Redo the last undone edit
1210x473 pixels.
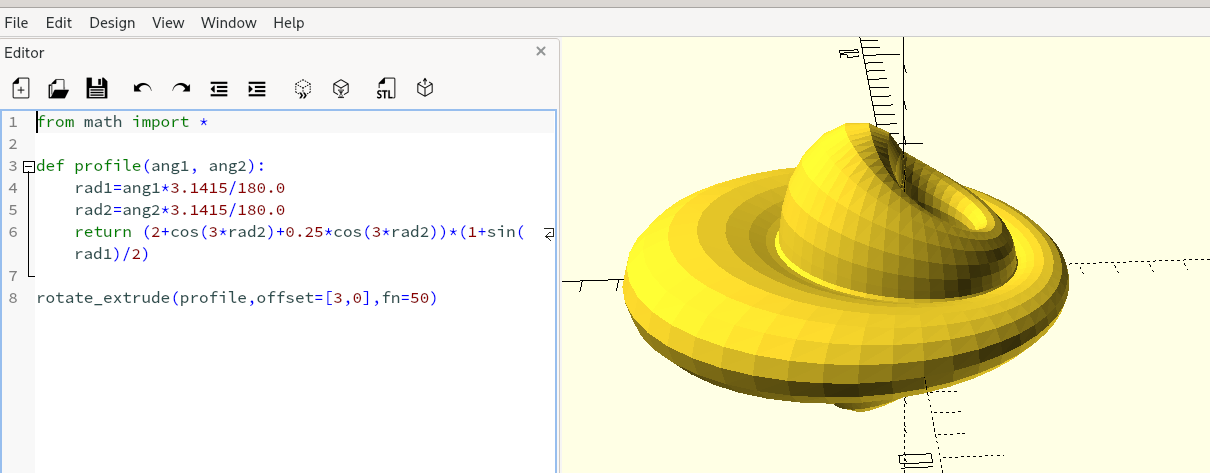click(x=181, y=89)
